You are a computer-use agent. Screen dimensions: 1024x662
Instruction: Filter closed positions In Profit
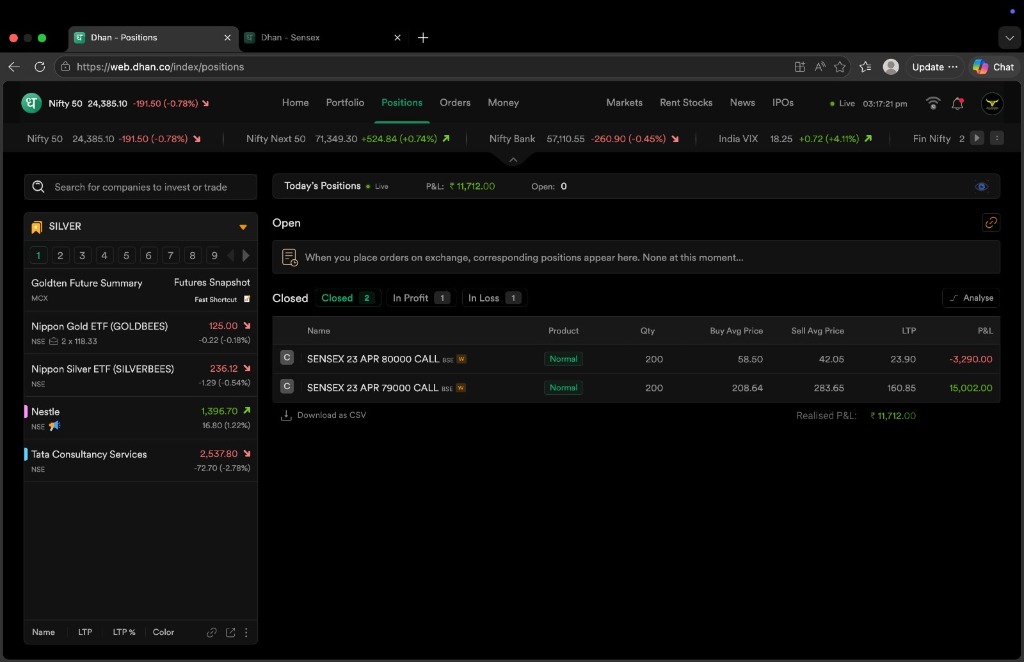pyautogui.click(x=421, y=298)
